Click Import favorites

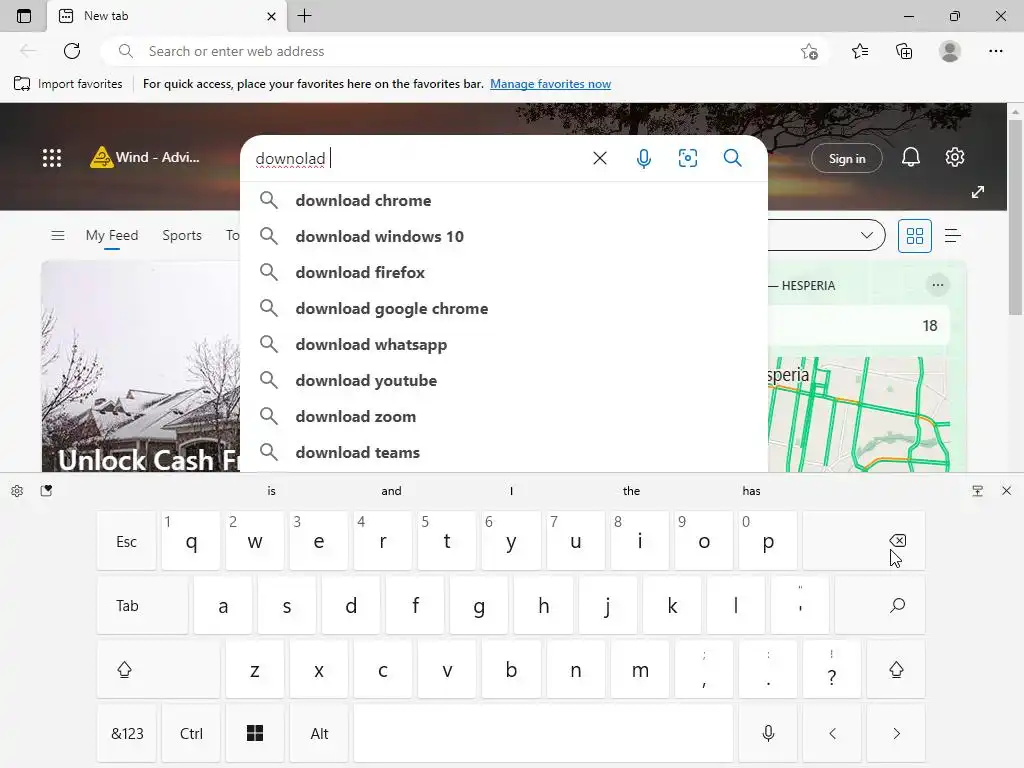point(68,84)
